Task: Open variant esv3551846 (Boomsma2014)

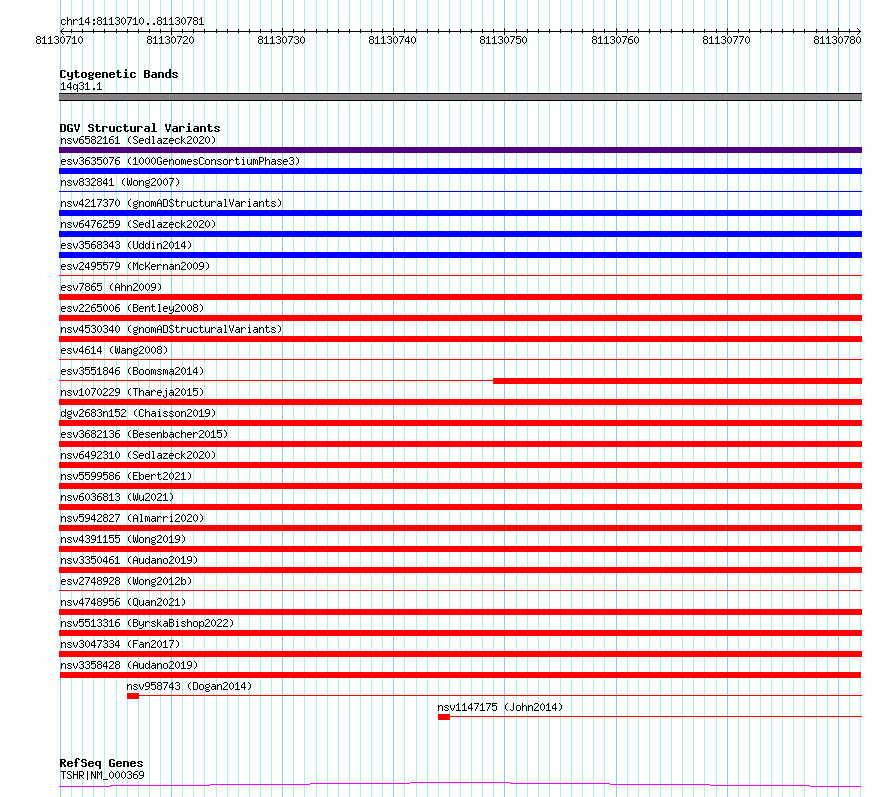Action: coord(132,371)
